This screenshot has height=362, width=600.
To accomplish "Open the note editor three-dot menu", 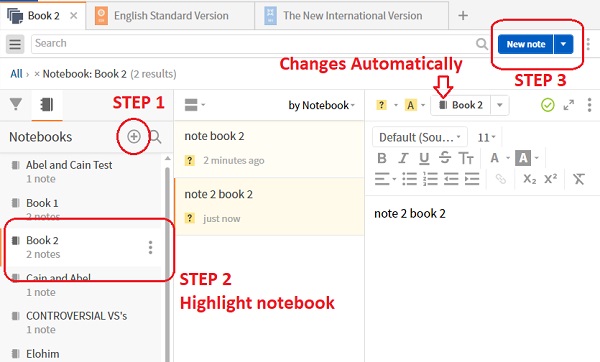I will (589, 105).
